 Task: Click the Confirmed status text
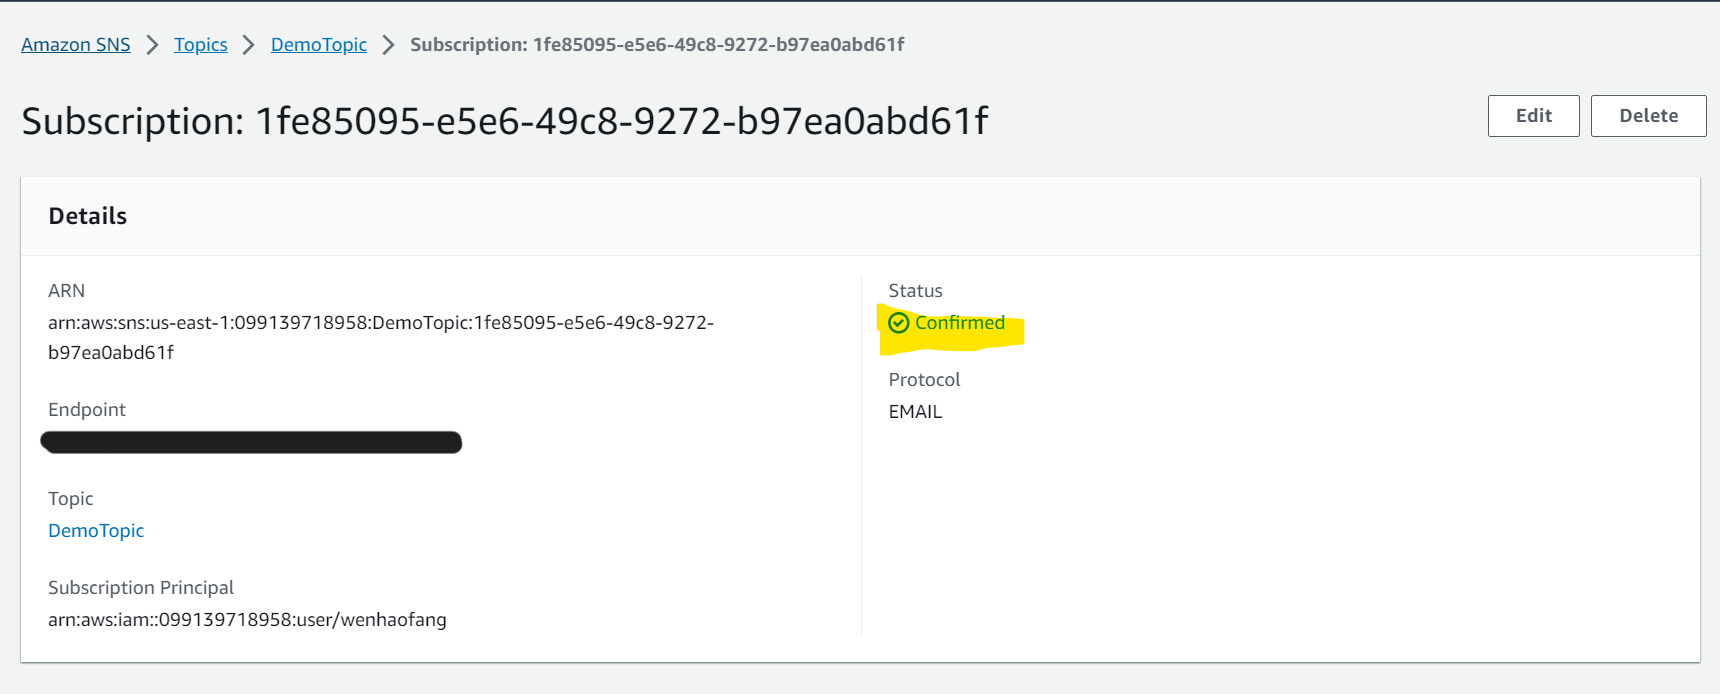tap(960, 322)
